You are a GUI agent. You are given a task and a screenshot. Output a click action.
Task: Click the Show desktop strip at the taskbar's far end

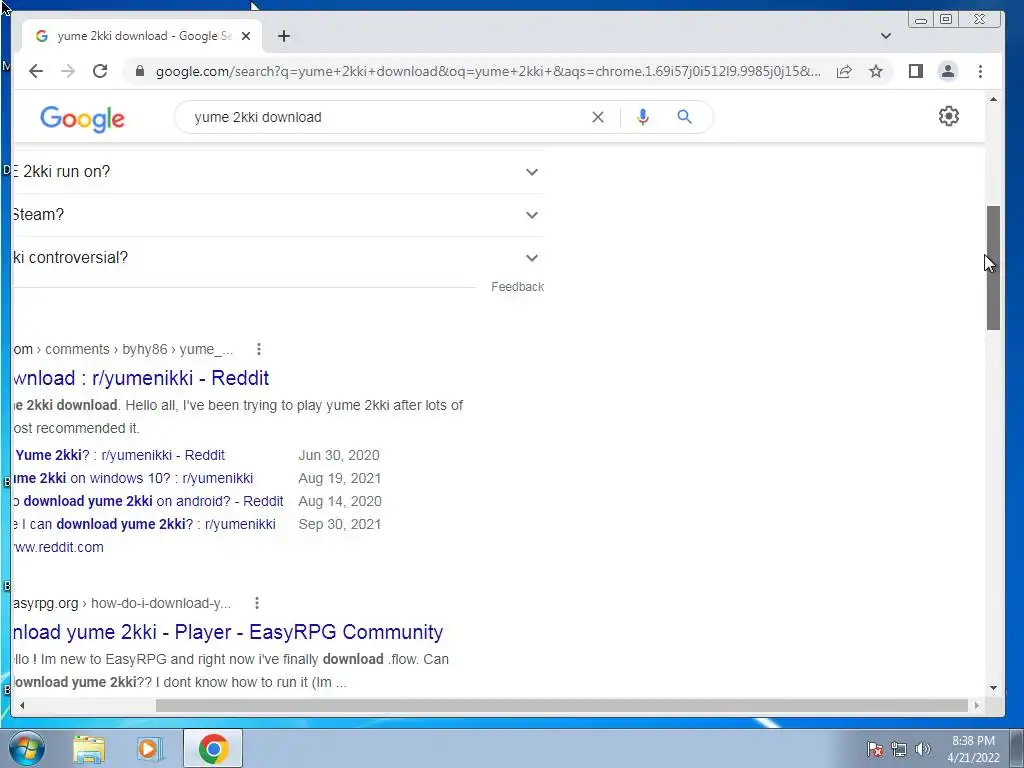[x=1017, y=748]
